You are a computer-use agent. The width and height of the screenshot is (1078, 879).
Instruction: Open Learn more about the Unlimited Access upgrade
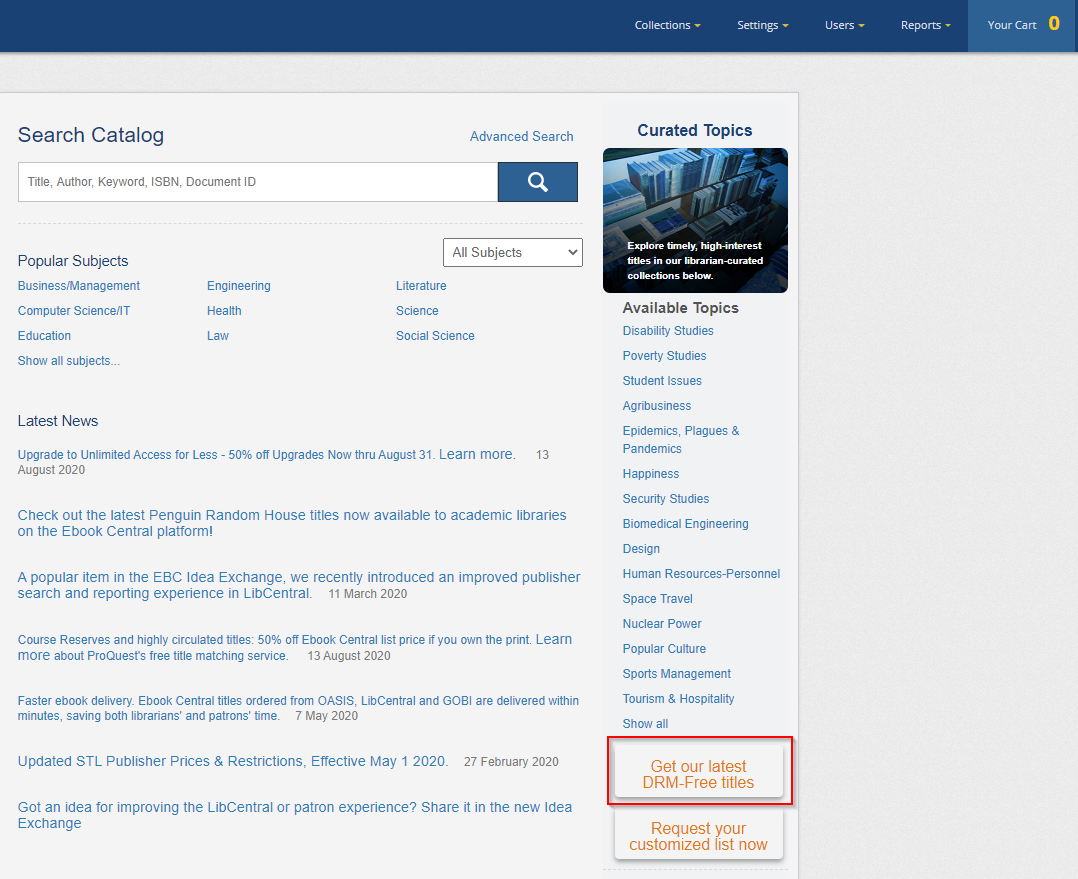click(x=475, y=454)
